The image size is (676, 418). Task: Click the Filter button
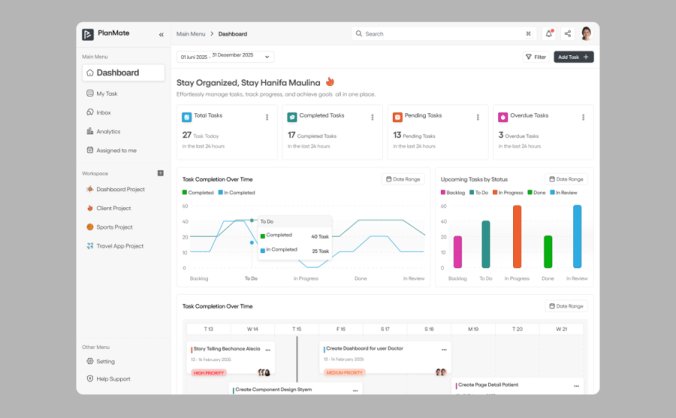(x=536, y=57)
